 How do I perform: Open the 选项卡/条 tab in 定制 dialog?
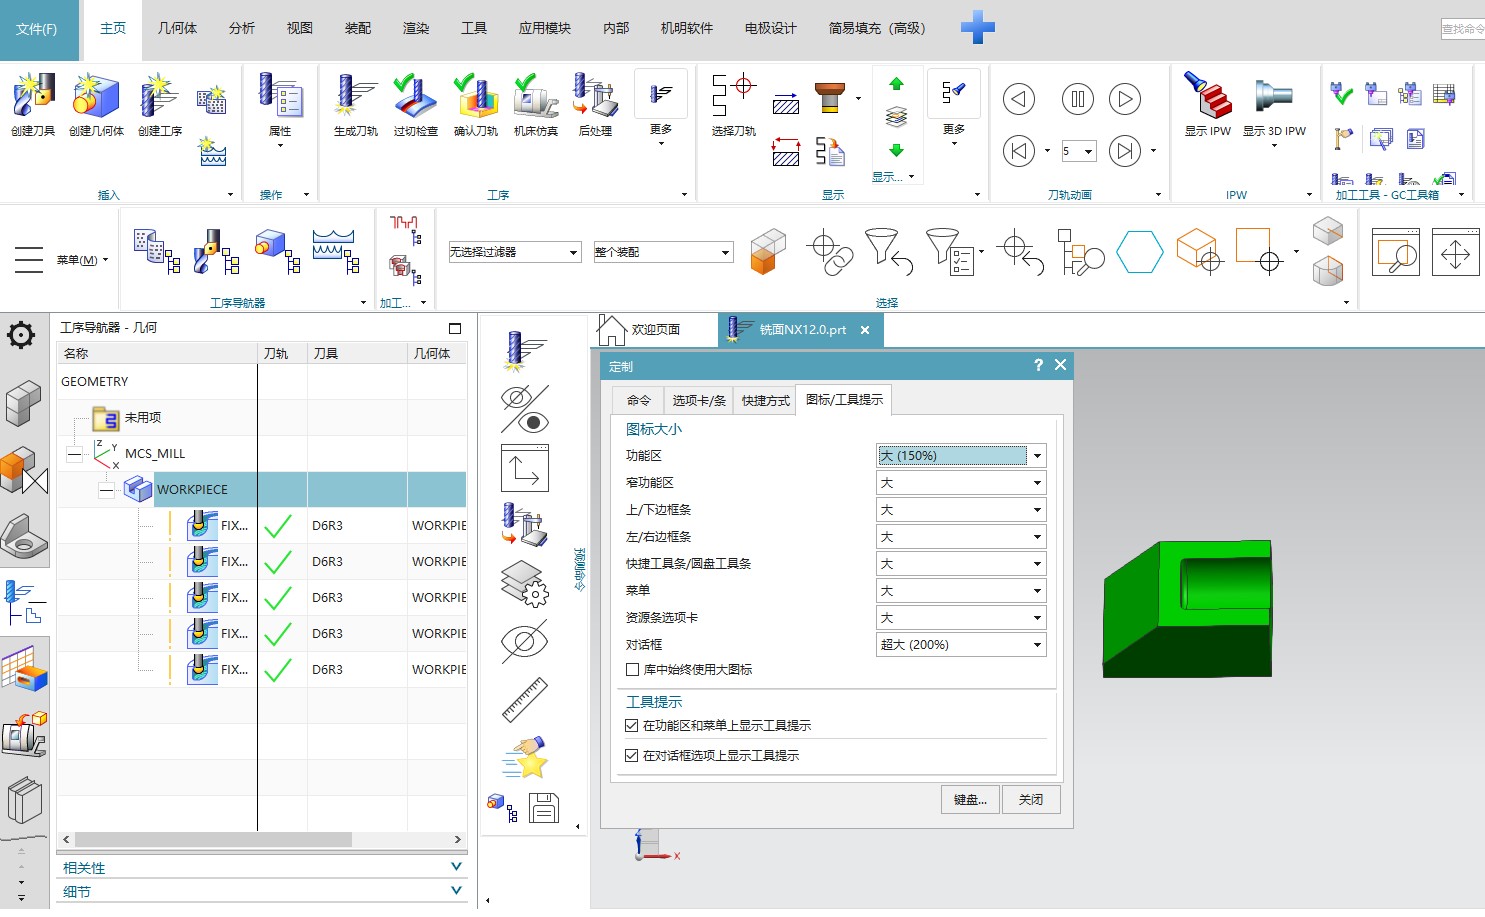click(699, 401)
